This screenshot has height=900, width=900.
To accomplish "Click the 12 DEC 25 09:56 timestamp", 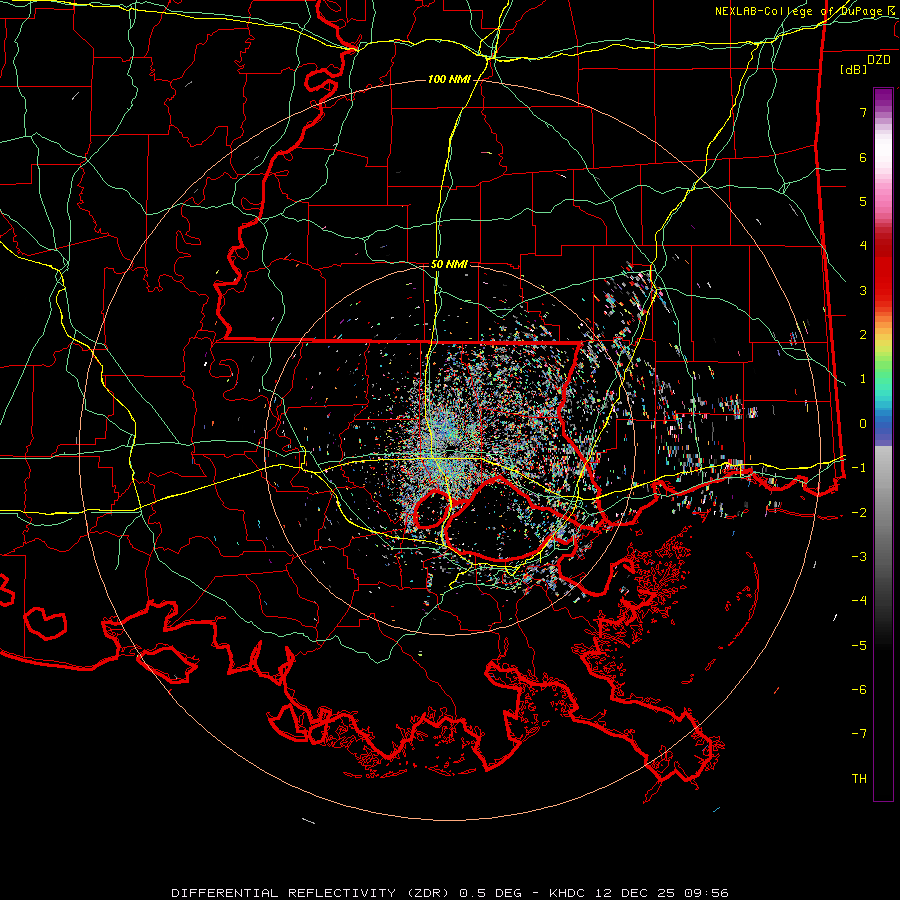I will click(663, 893).
